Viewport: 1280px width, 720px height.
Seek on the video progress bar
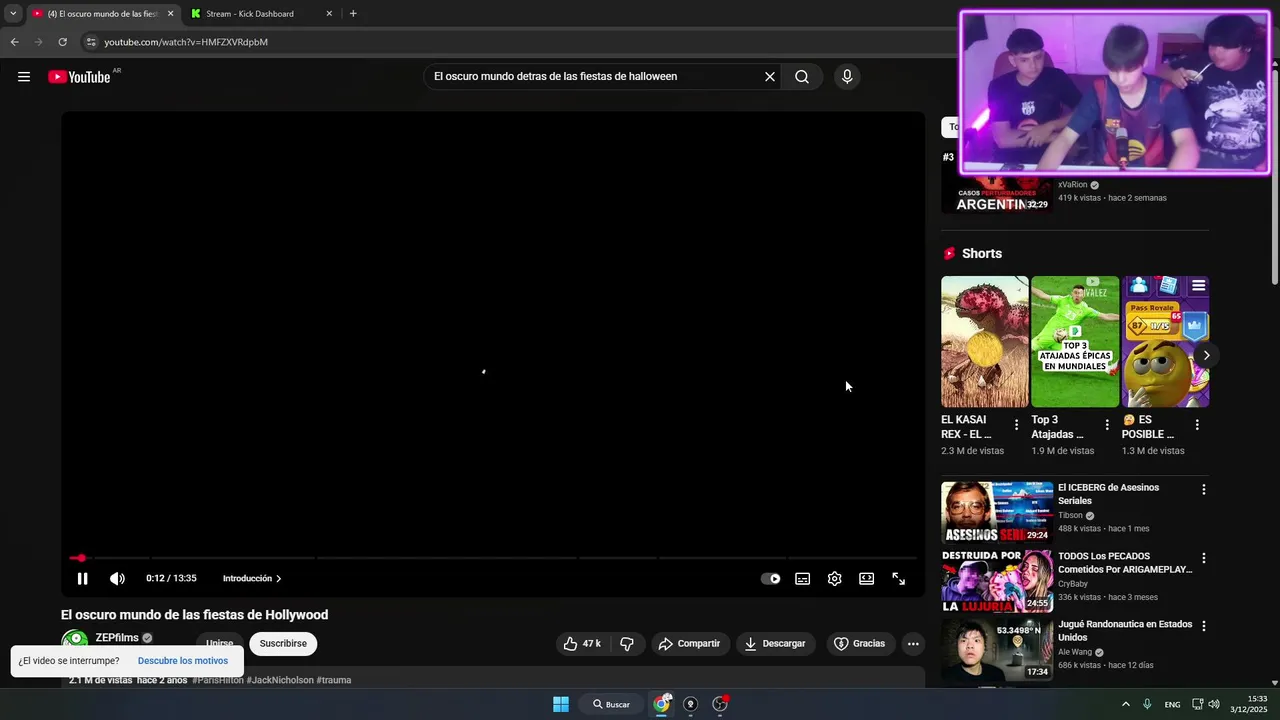coord(493,558)
